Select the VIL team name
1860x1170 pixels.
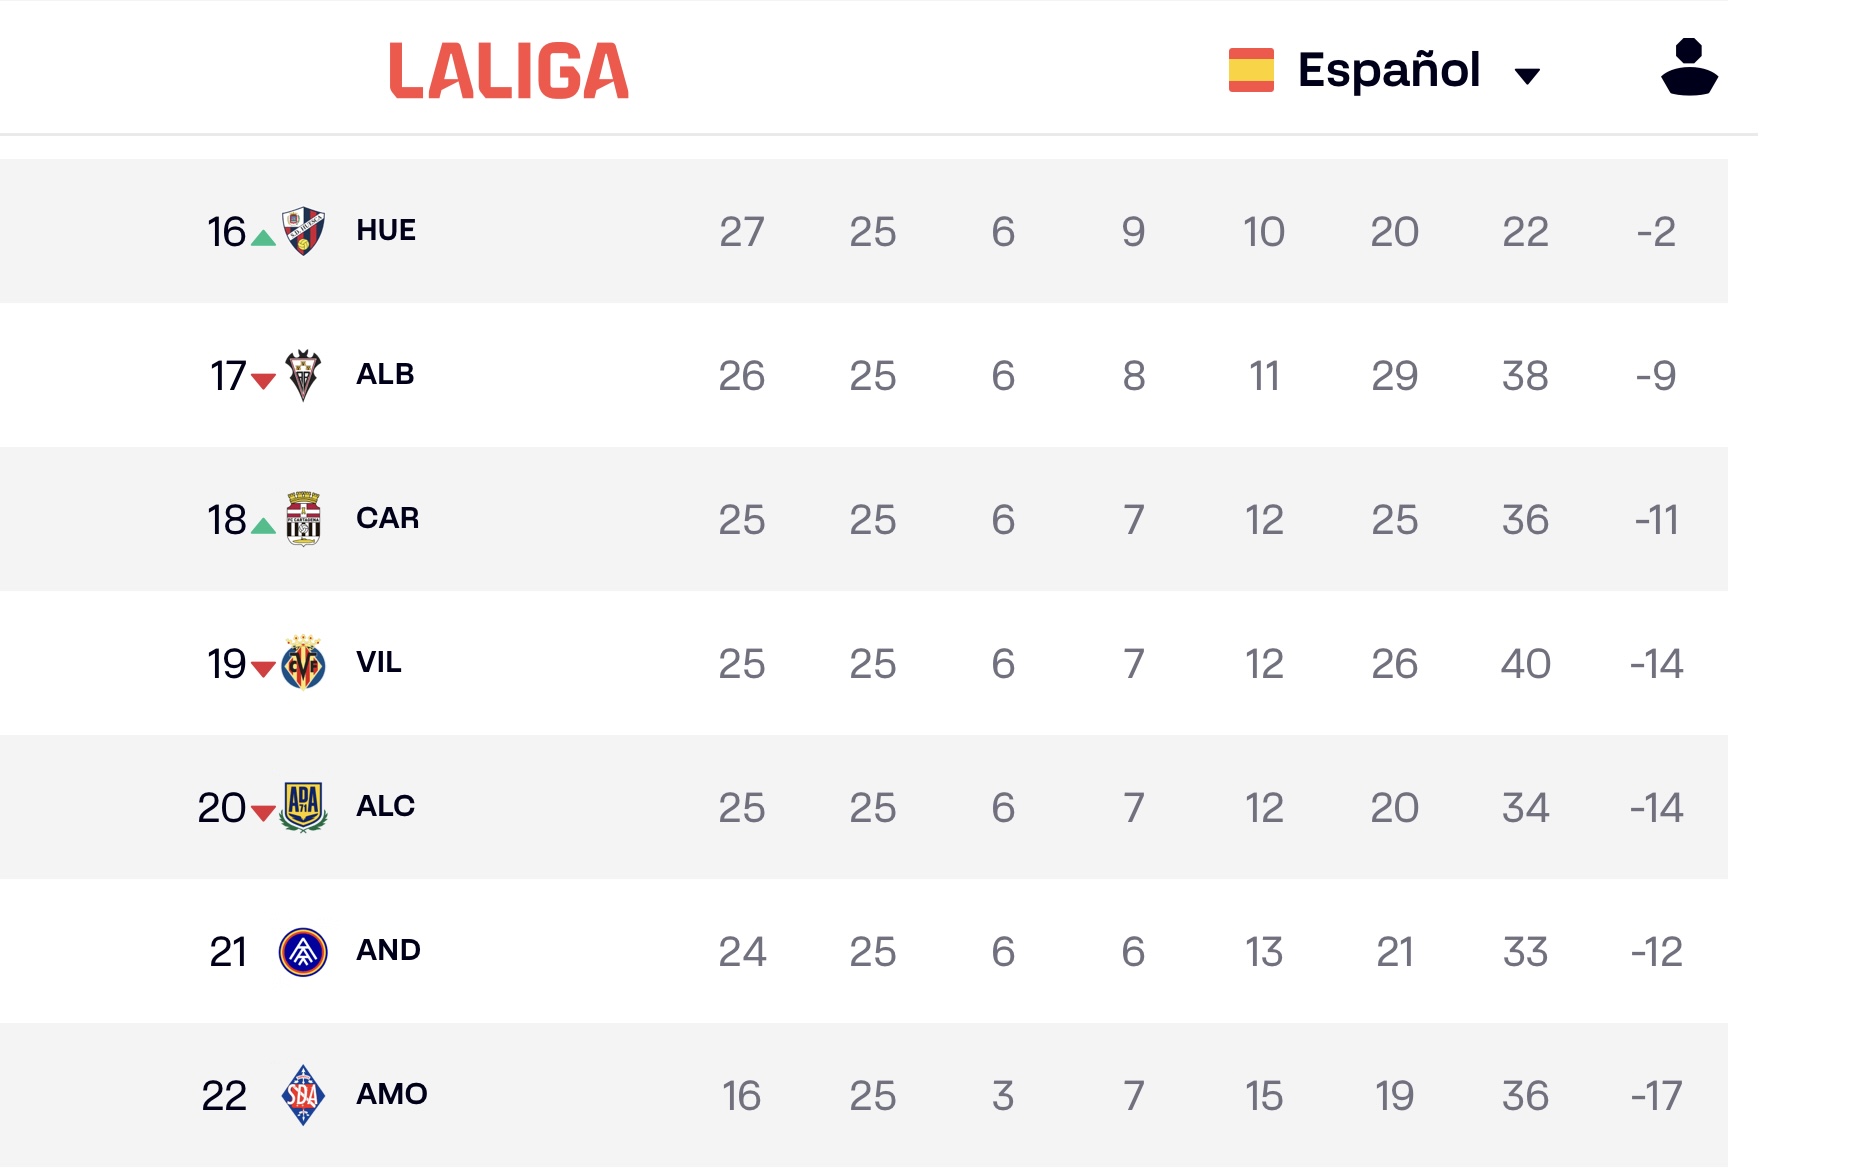click(379, 662)
